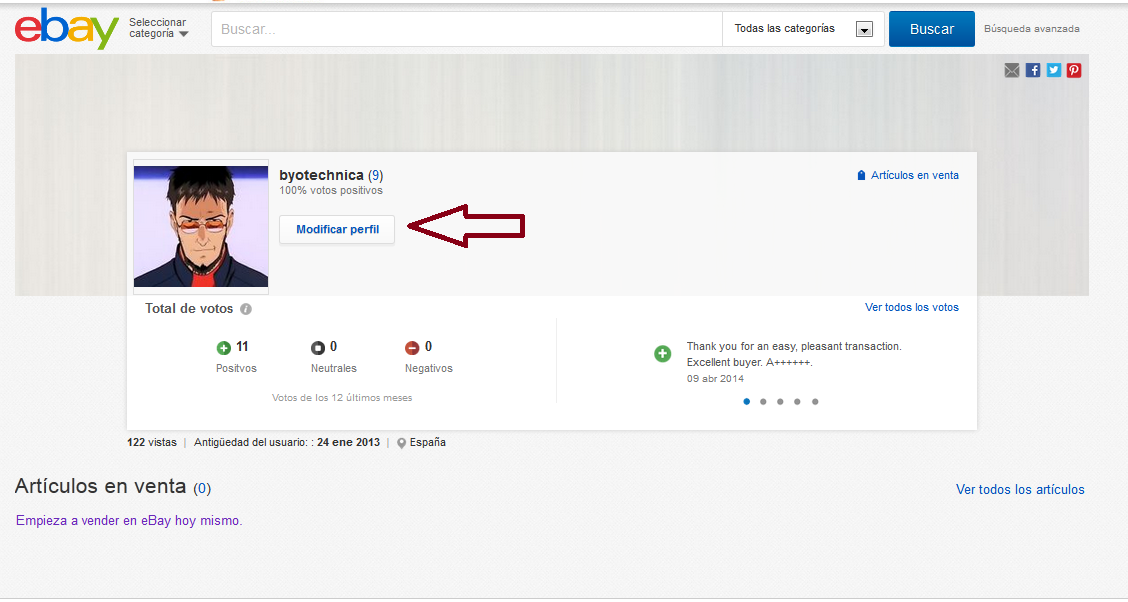The image size is (1128, 602).
Task: Click the 100% votos positivos text
Action: (331, 191)
